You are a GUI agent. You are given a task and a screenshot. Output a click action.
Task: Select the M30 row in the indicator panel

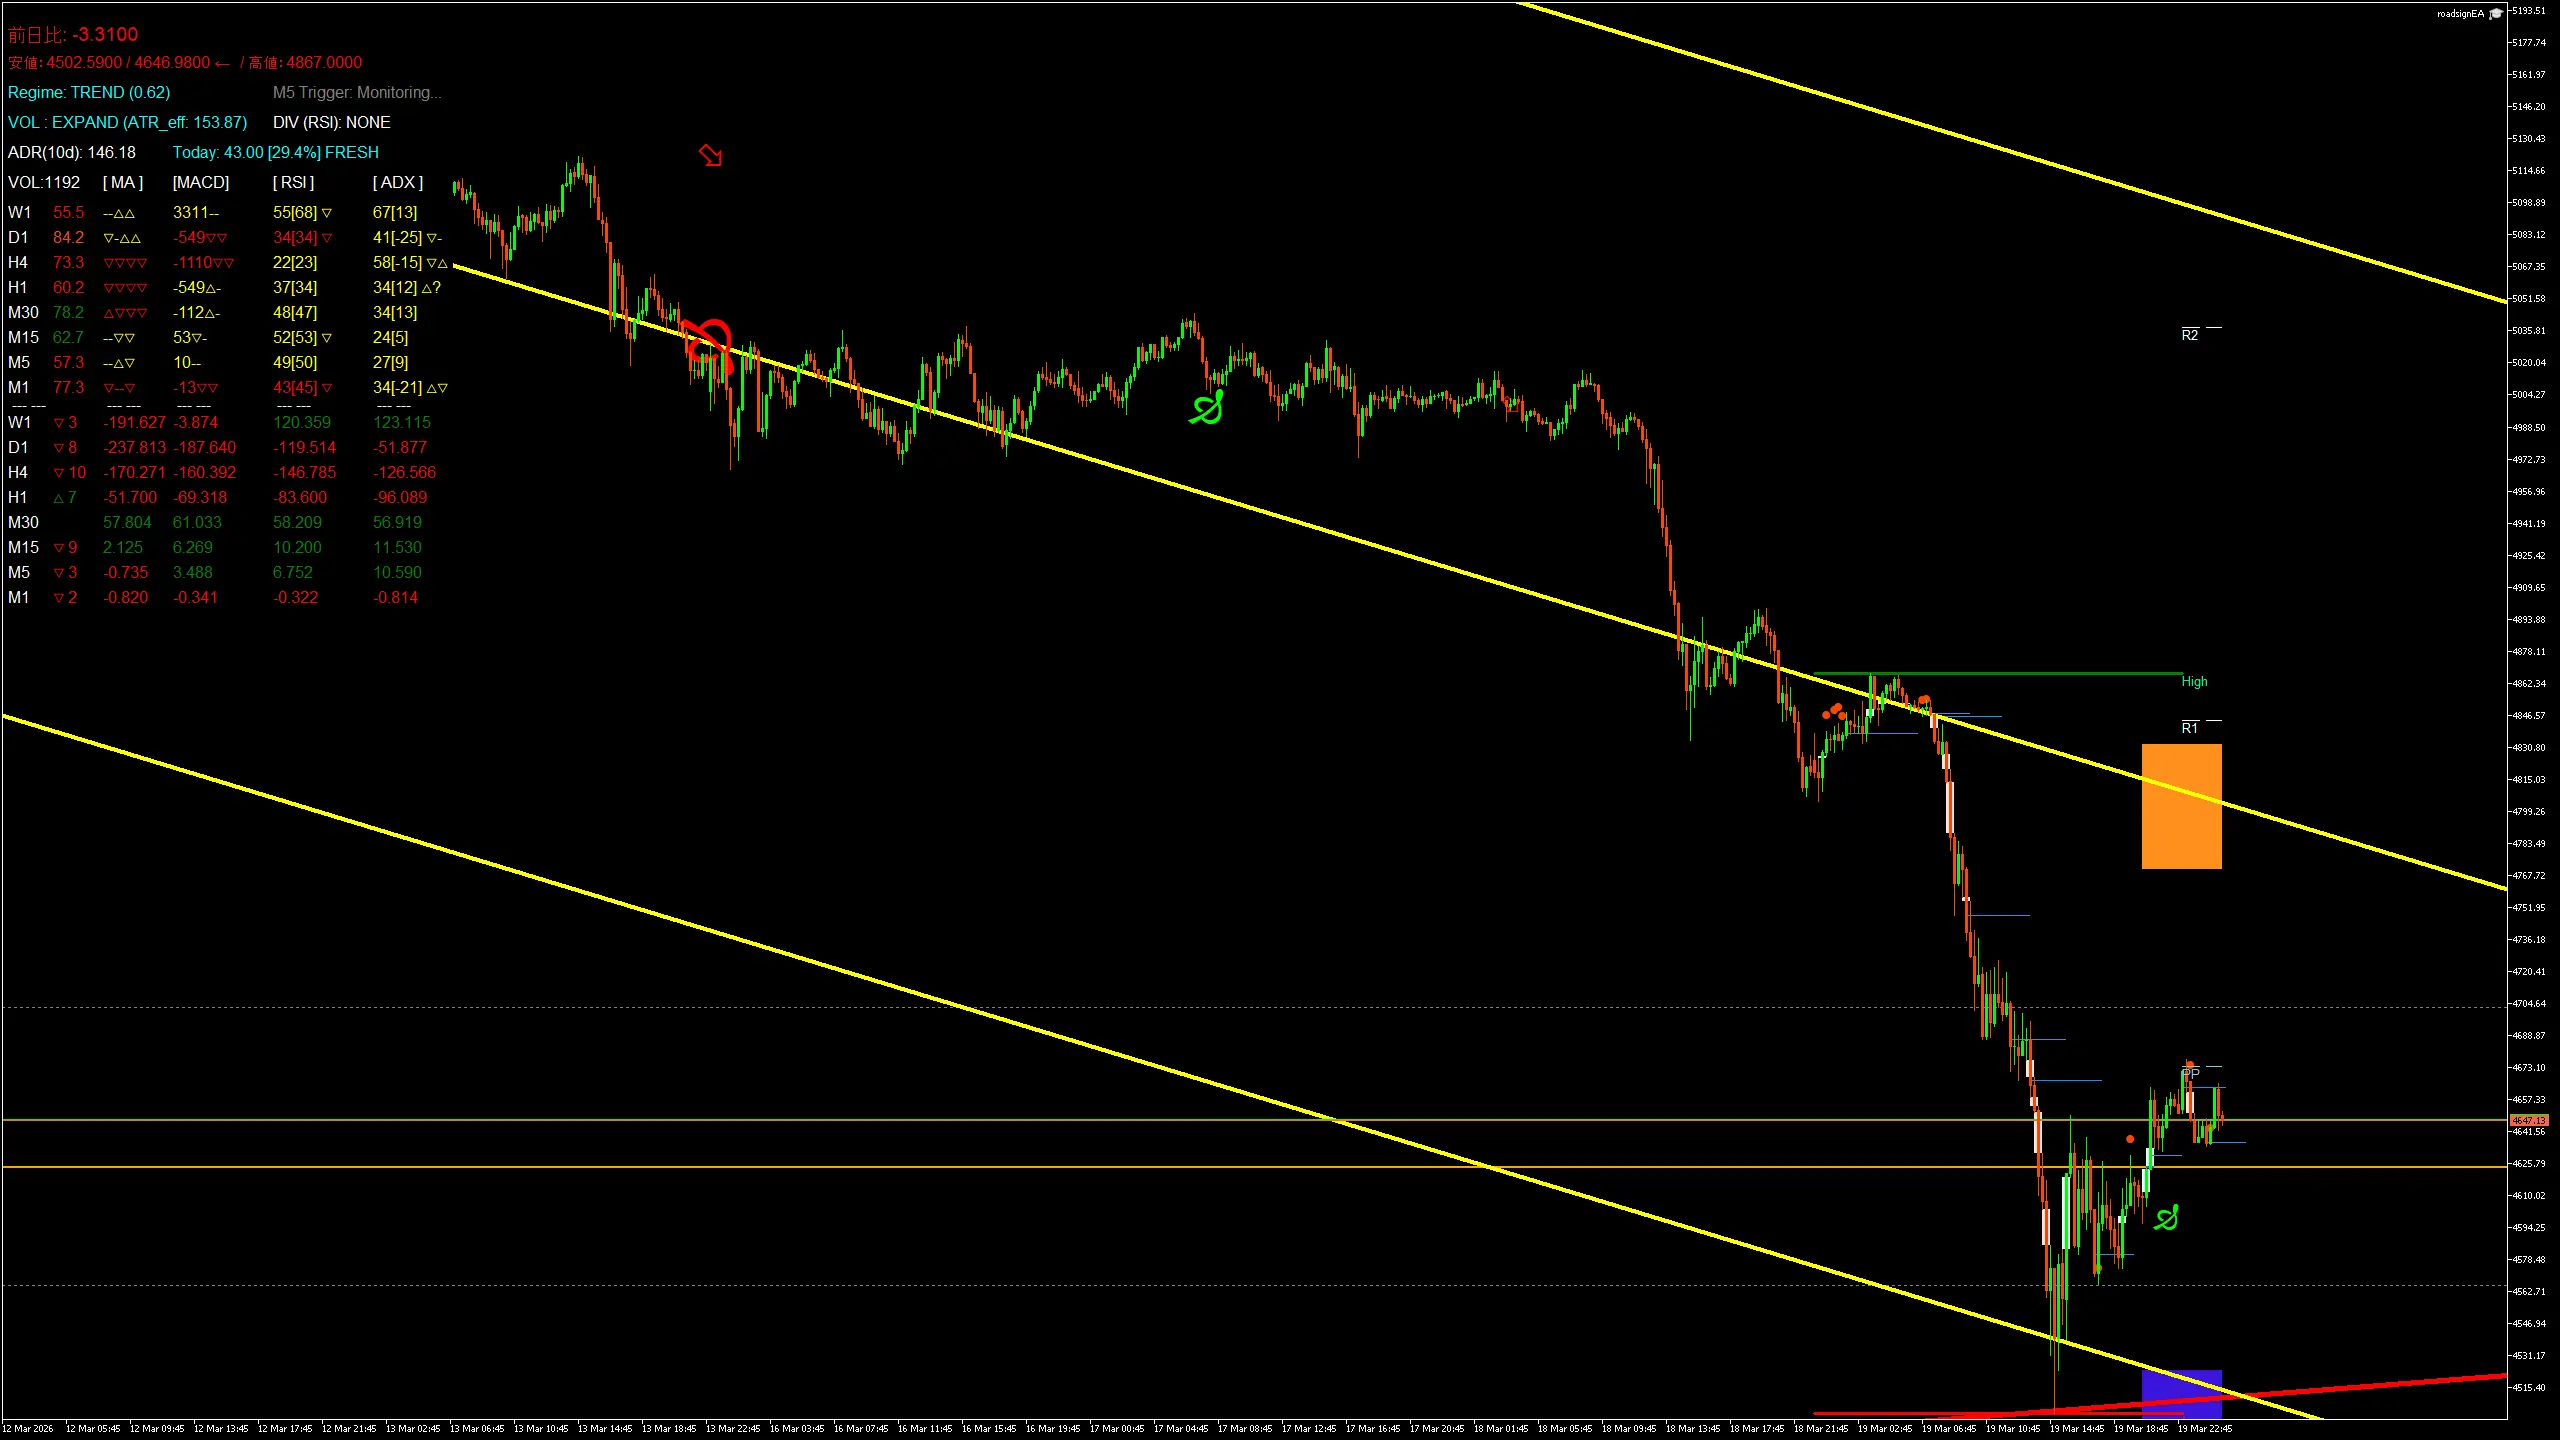click(x=22, y=312)
